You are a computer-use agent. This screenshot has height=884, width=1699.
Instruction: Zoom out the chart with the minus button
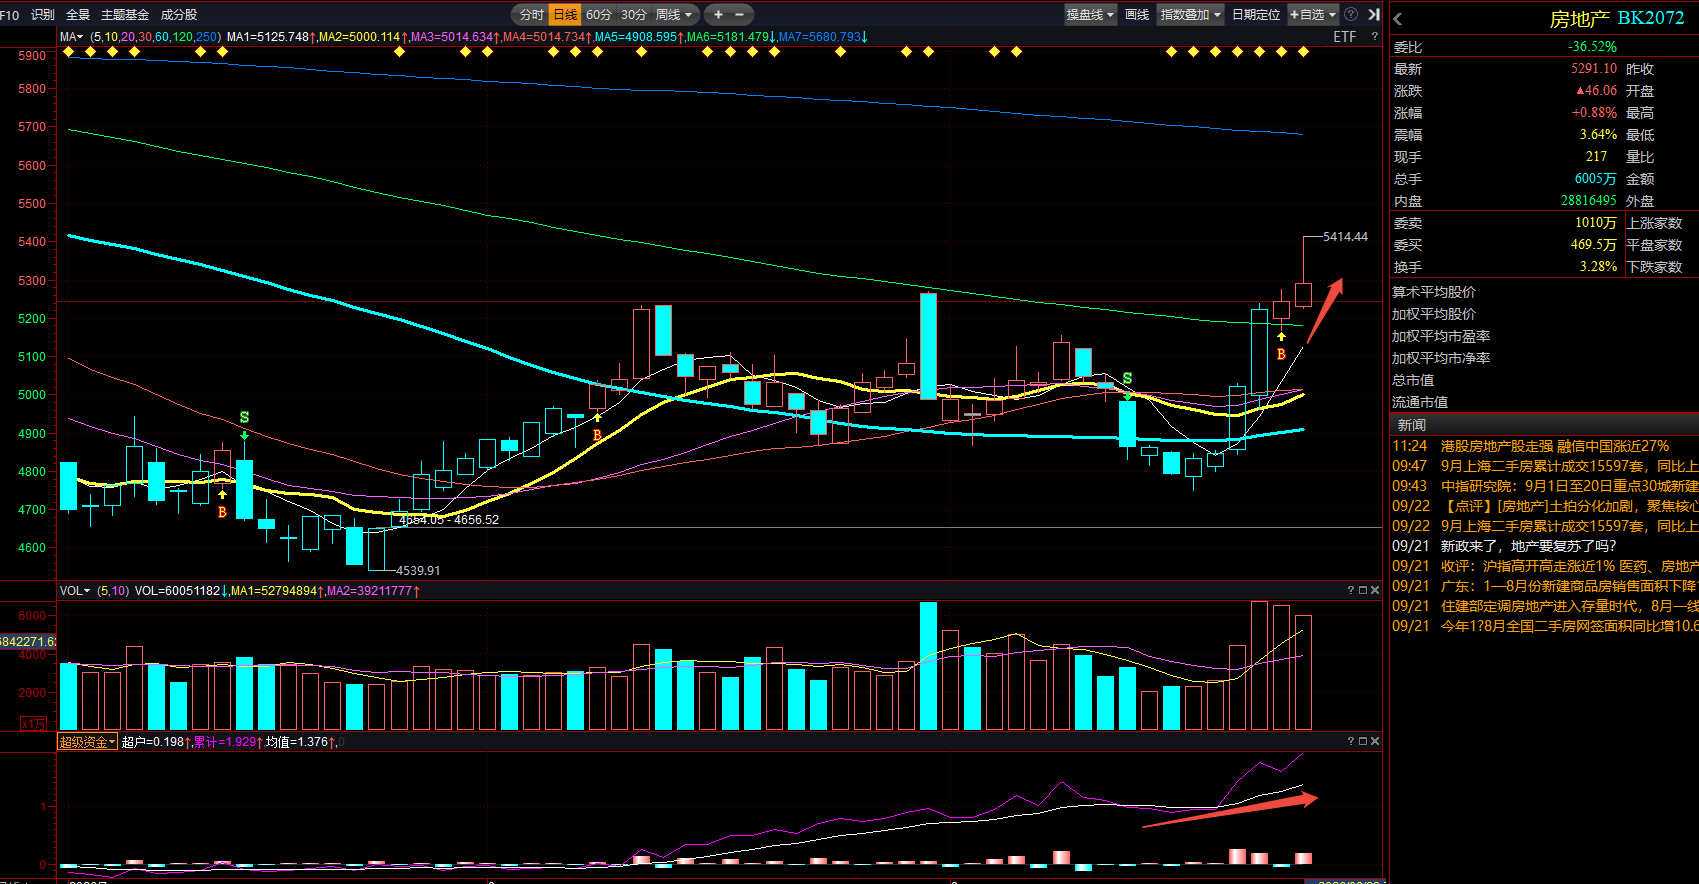click(x=740, y=15)
